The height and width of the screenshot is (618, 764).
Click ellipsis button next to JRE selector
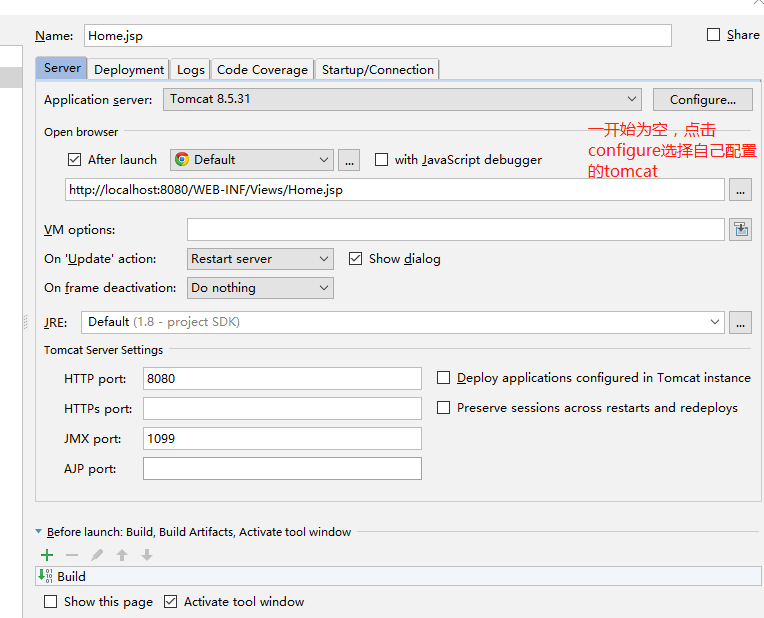click(x=741, y=322)
